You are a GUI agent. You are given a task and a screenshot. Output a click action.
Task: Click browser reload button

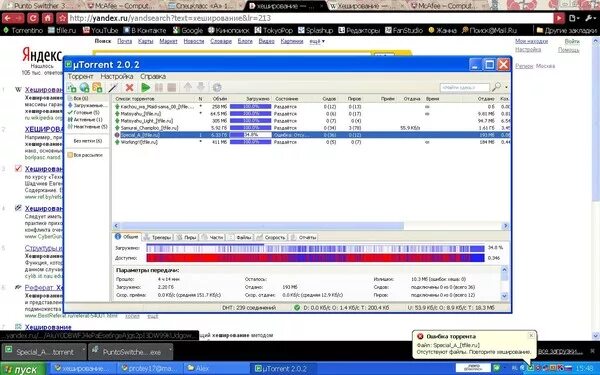[33, 18]
